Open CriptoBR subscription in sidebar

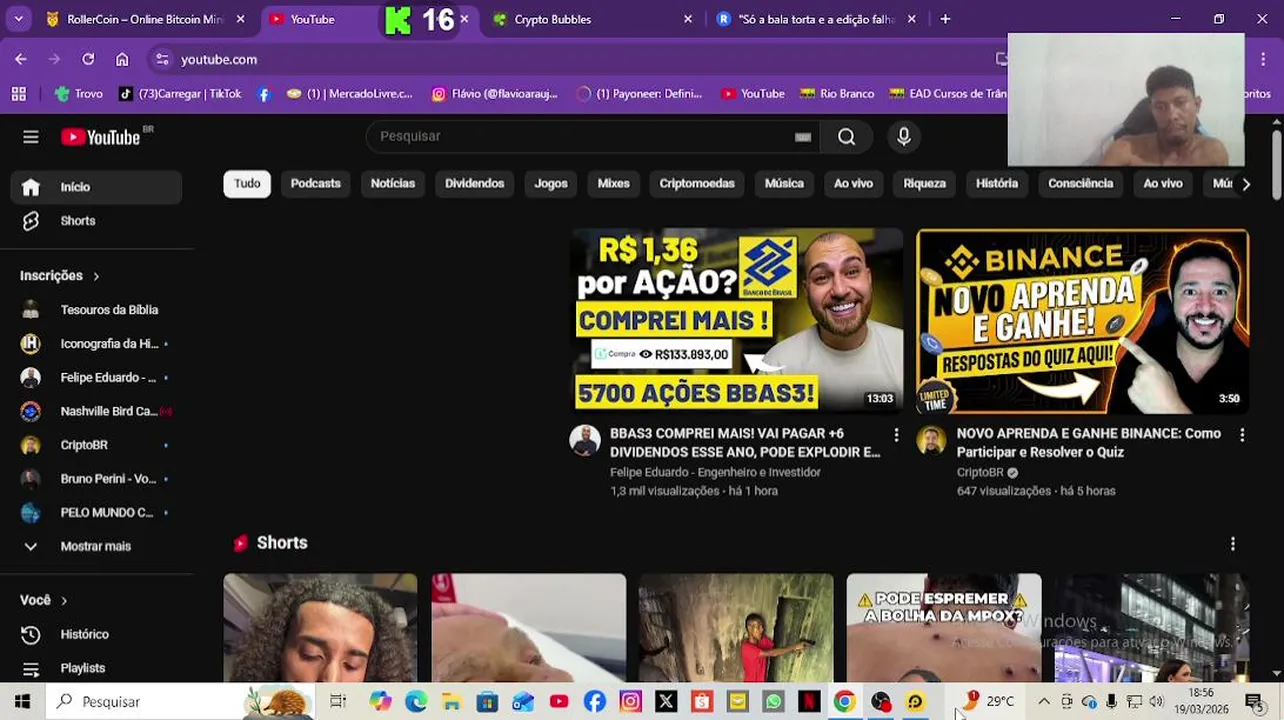pos(96,445)
